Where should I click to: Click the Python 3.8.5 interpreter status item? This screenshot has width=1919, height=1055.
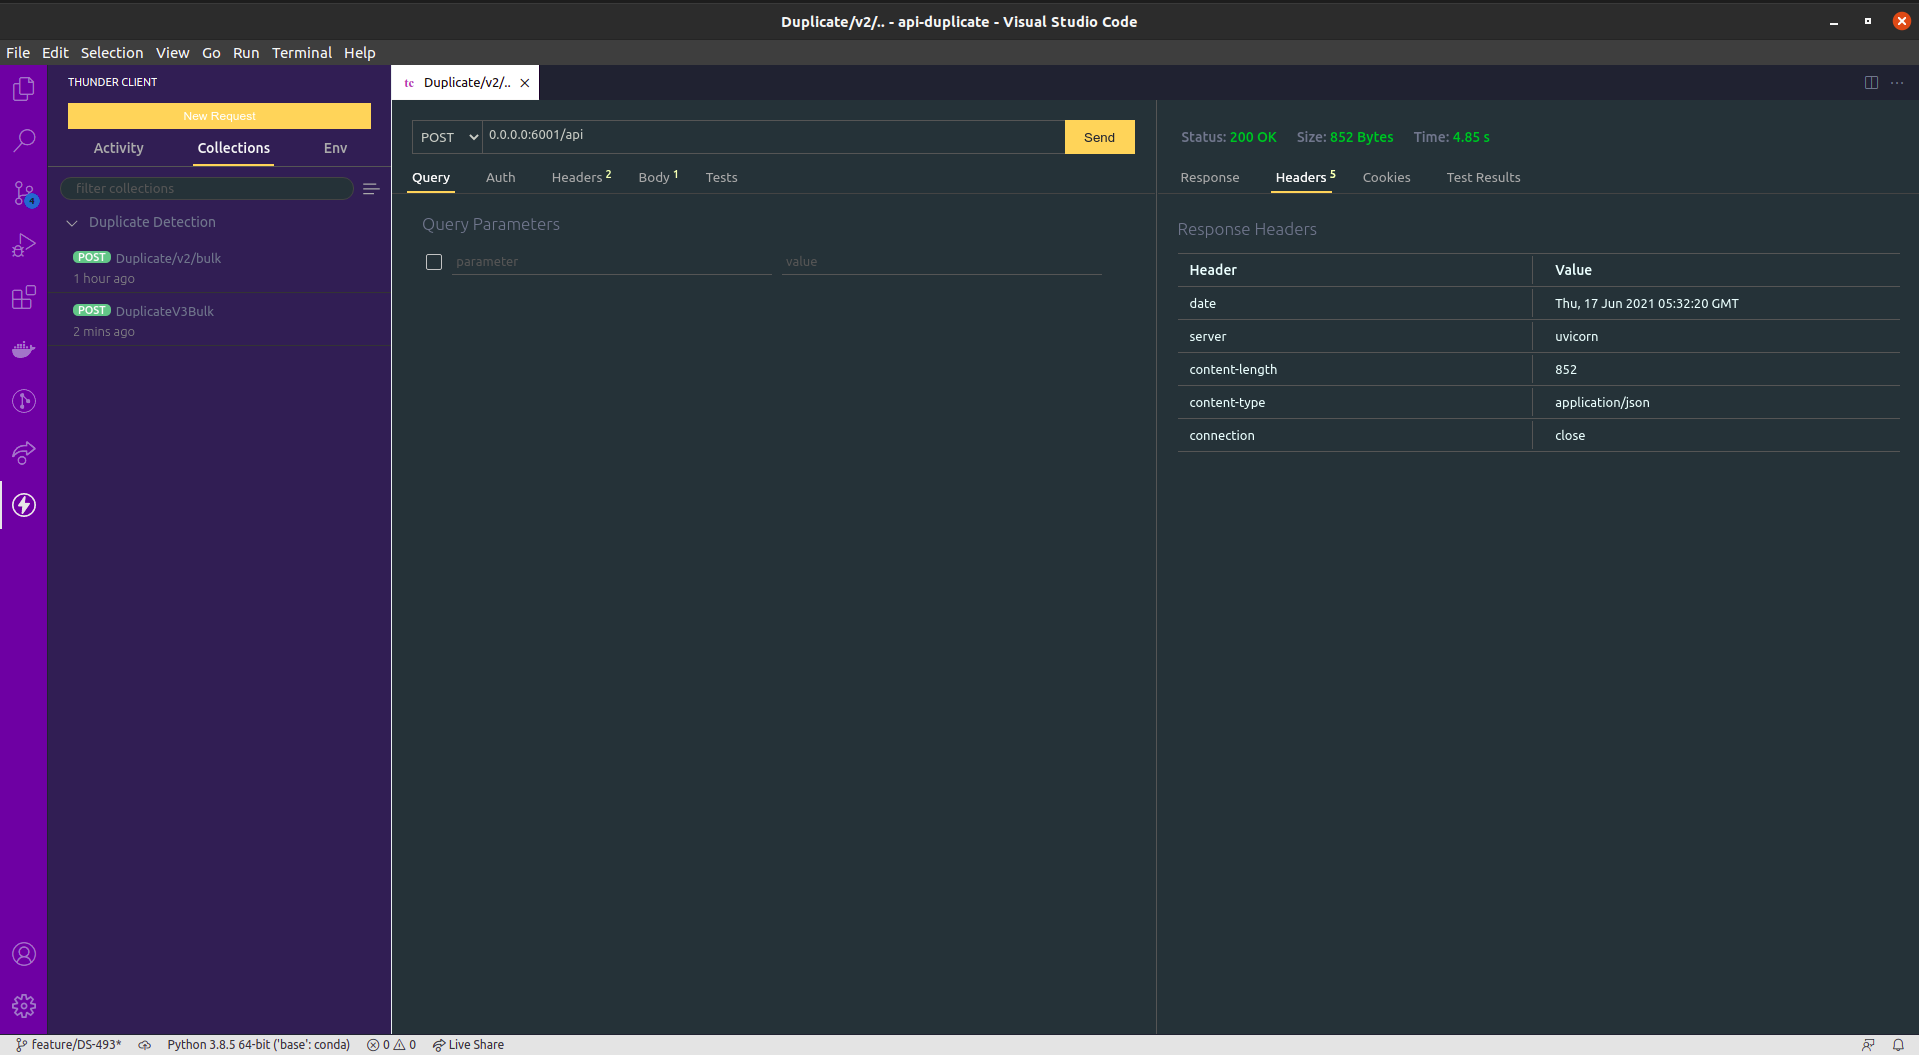click(x=258, y=1045)
